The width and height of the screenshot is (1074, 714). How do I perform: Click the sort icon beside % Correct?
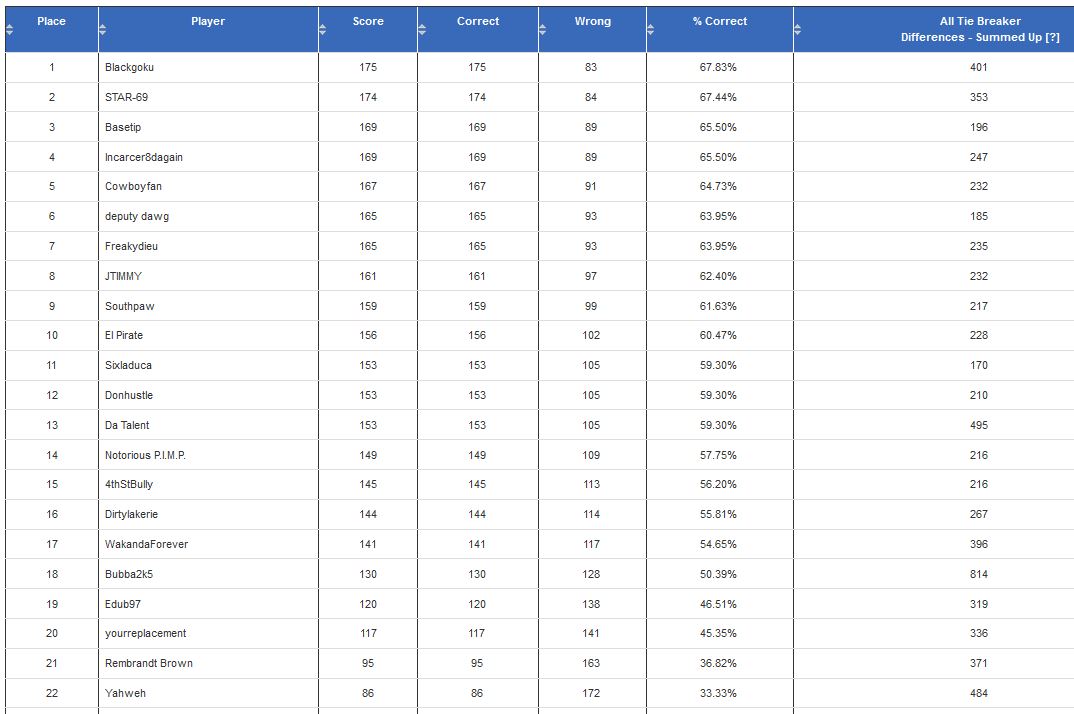tap(651, 29)
